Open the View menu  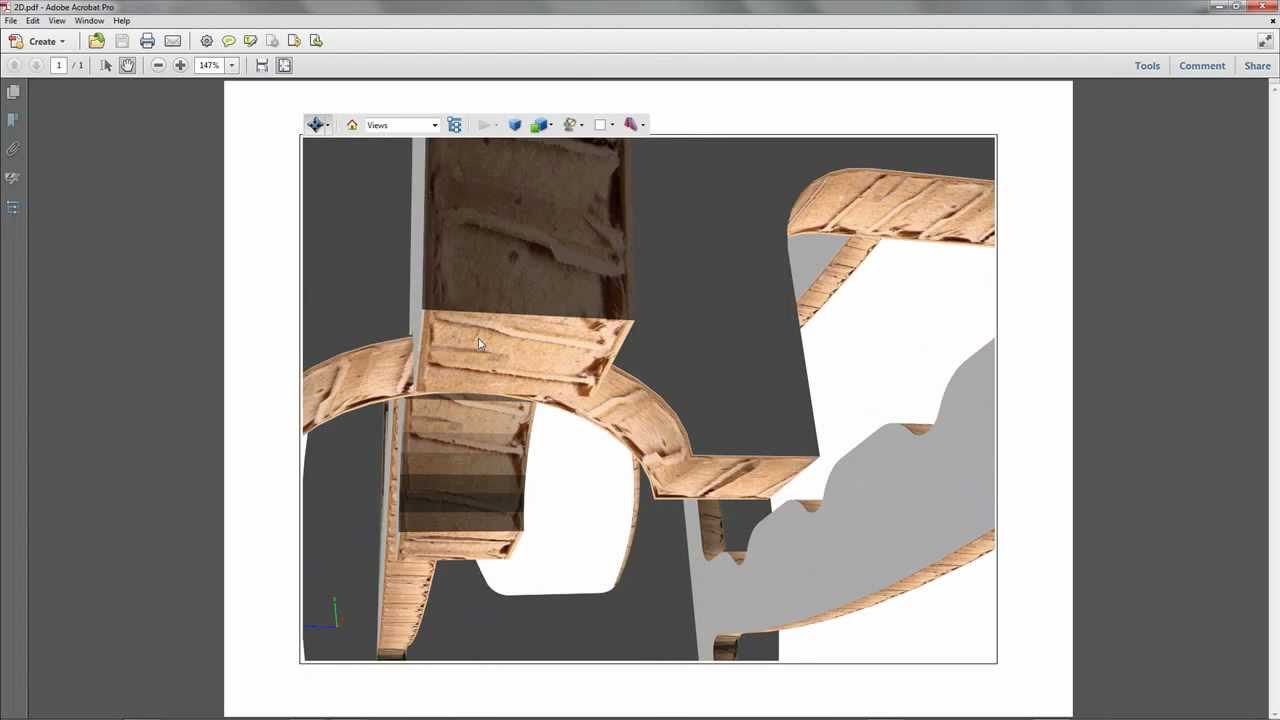tap(57, 20)
